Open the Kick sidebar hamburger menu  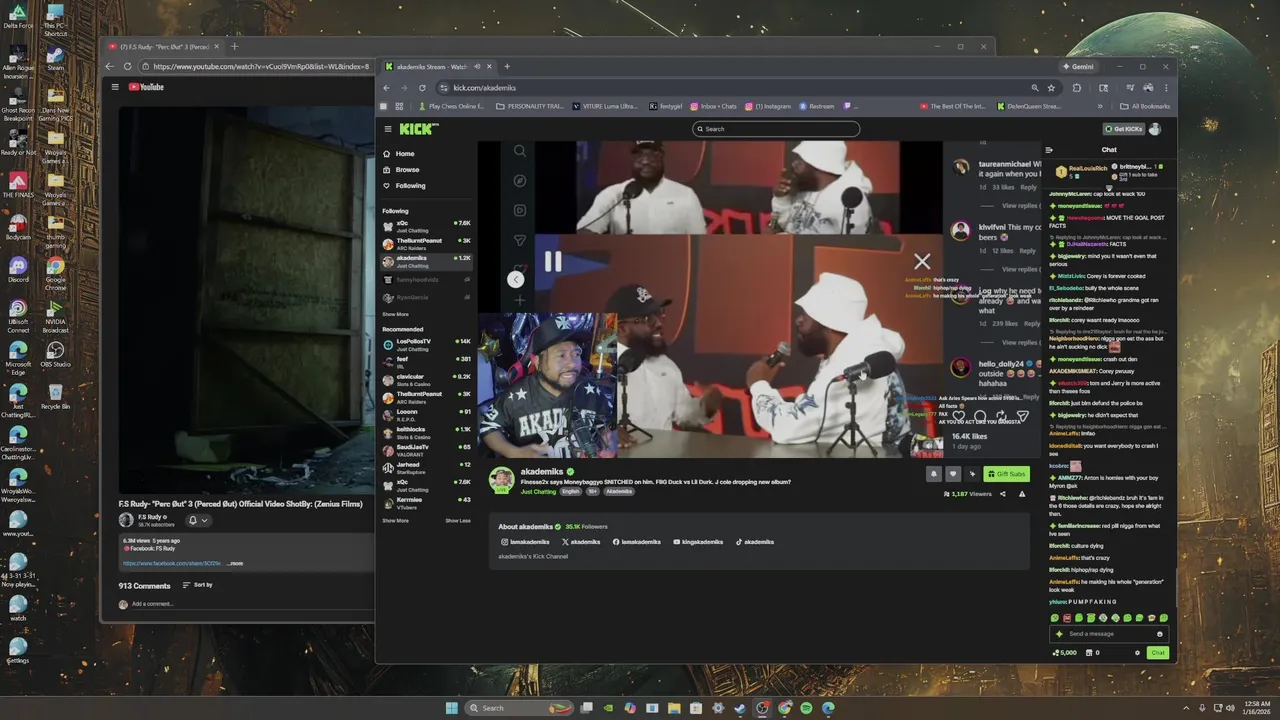click(388, 129)
